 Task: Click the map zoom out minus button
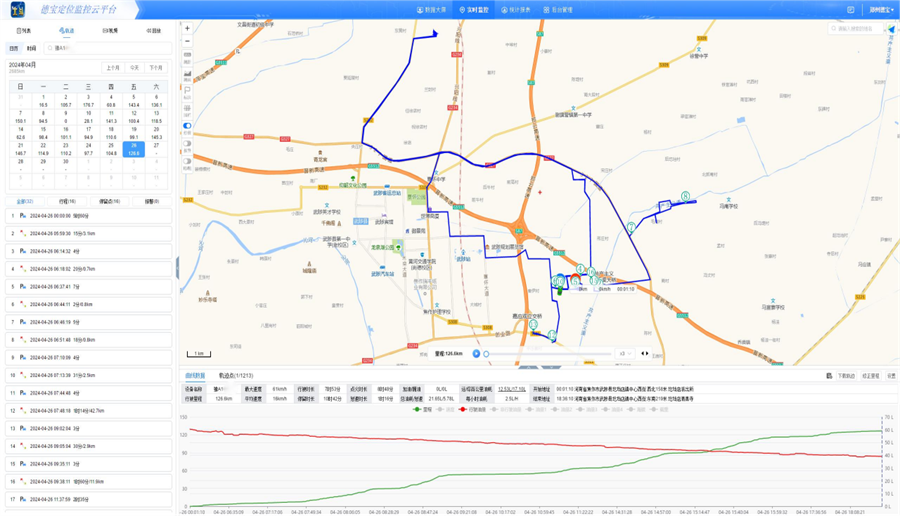187,41
